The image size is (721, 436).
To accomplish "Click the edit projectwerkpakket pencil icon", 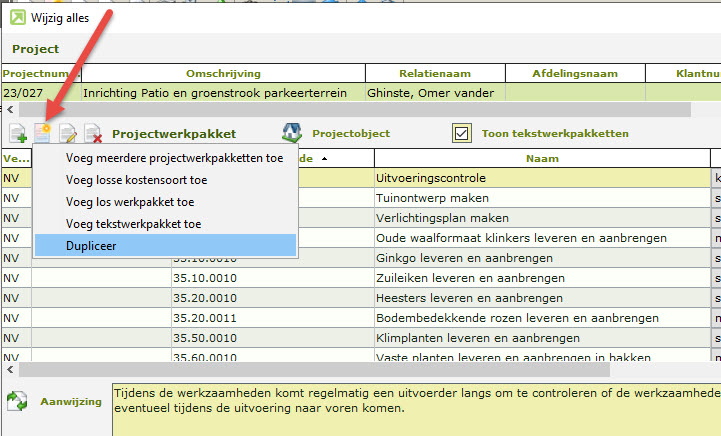I will coord(67,133).
